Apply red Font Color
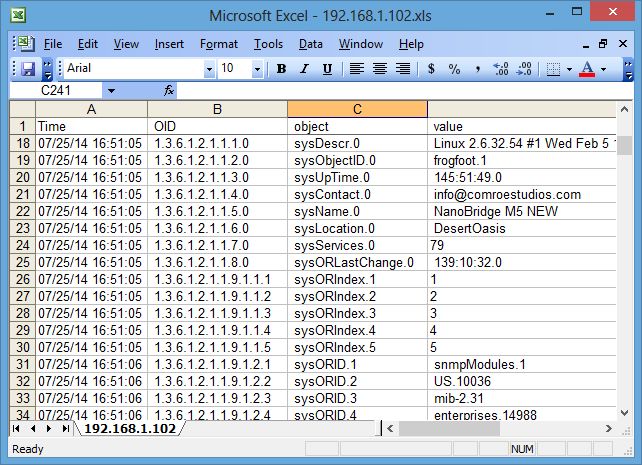This screenshot has width=642, height=465. point(587,69)
